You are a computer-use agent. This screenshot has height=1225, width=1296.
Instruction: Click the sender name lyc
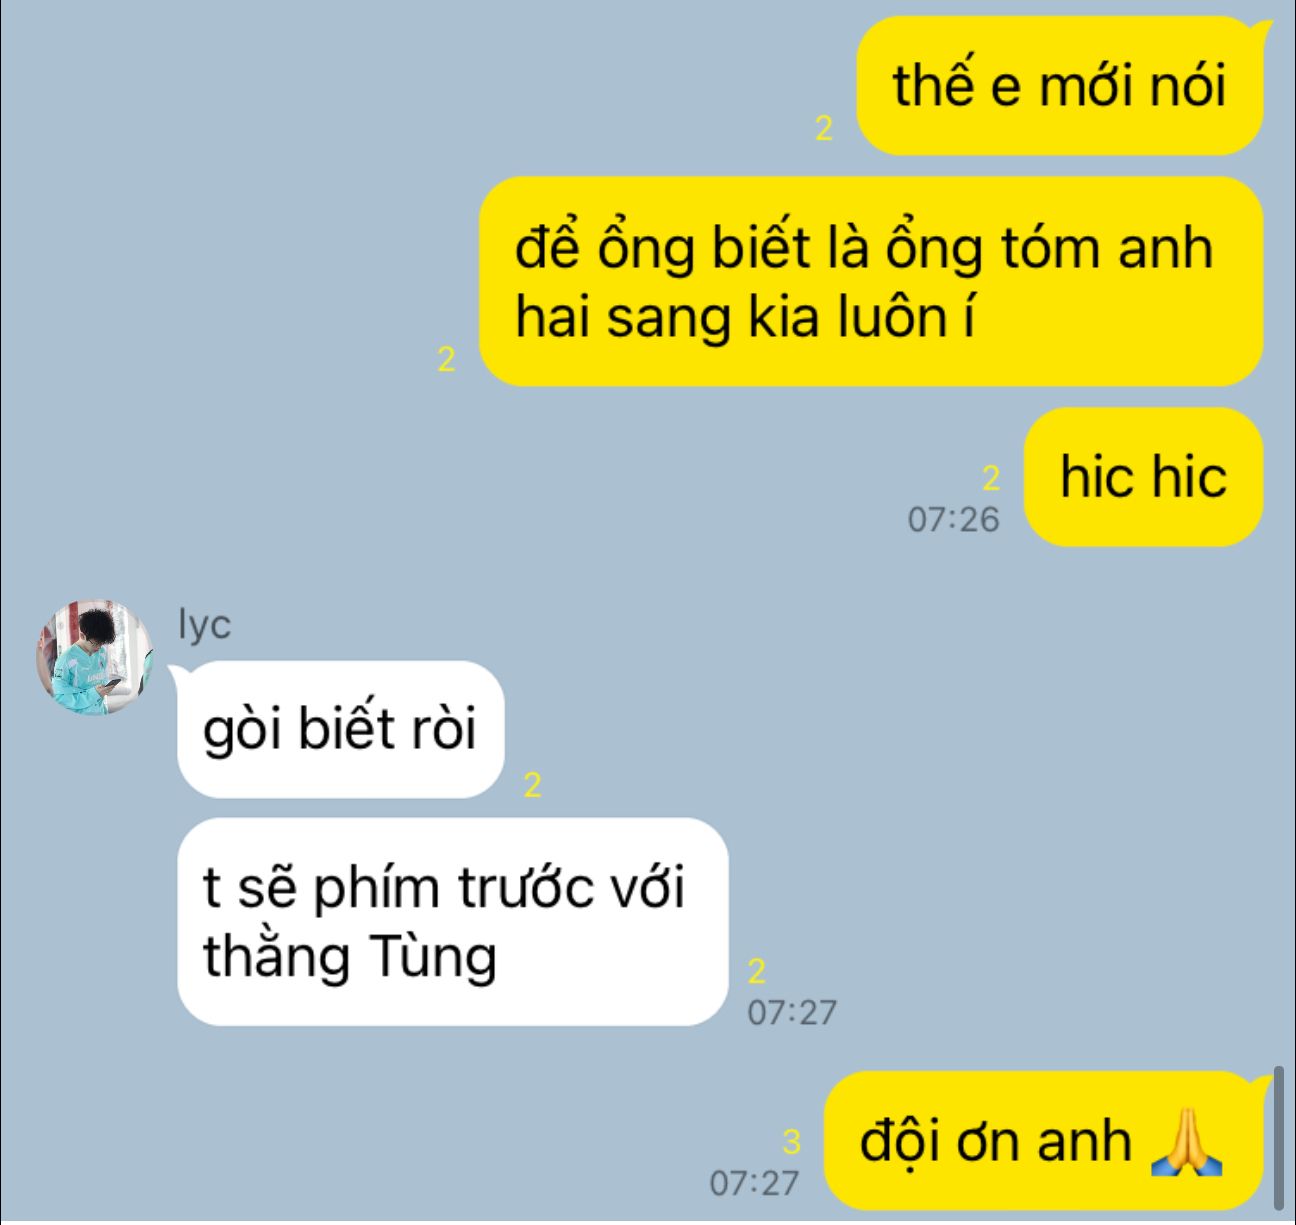[x=204, y=624]
